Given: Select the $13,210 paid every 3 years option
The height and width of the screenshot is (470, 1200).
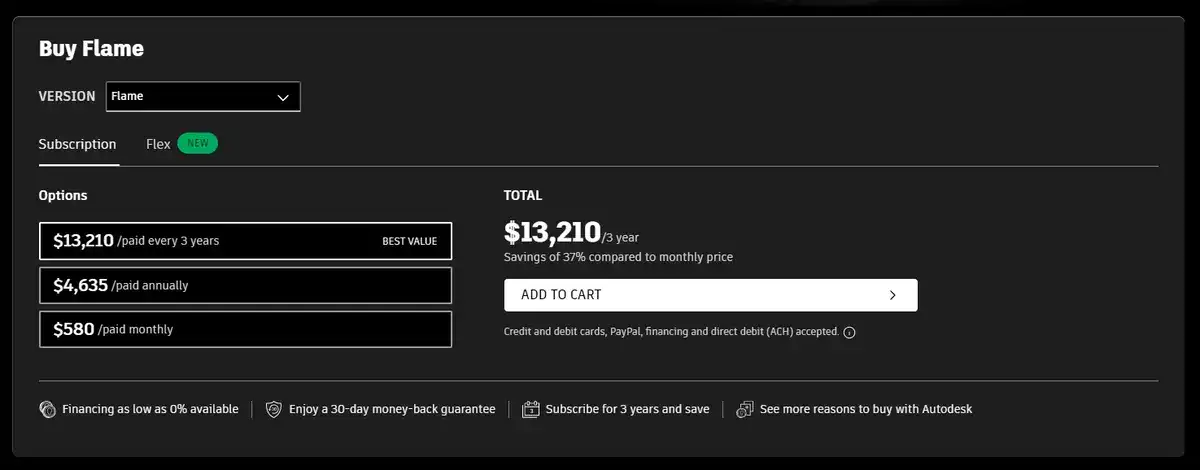Looking at the screenshot, I should 245,241.
